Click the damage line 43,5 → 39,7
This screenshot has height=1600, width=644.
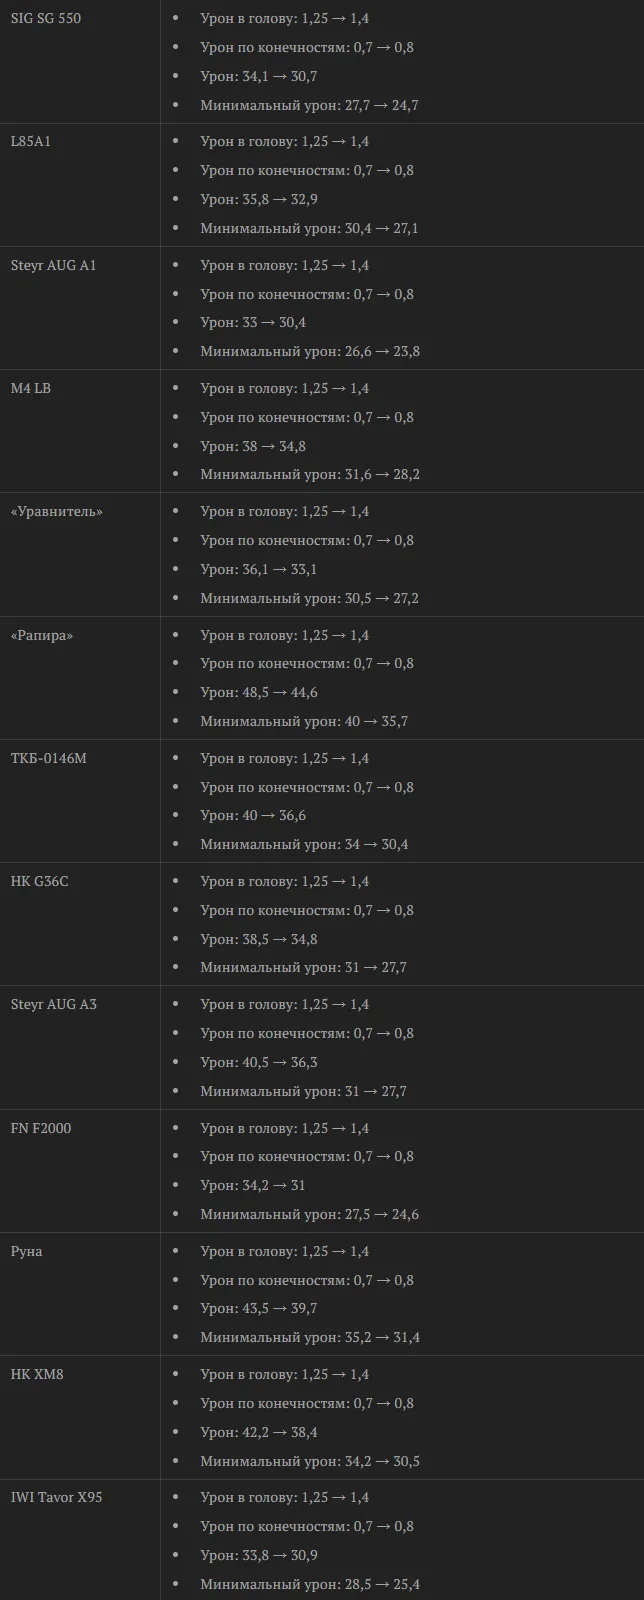tap(259, 1308)
